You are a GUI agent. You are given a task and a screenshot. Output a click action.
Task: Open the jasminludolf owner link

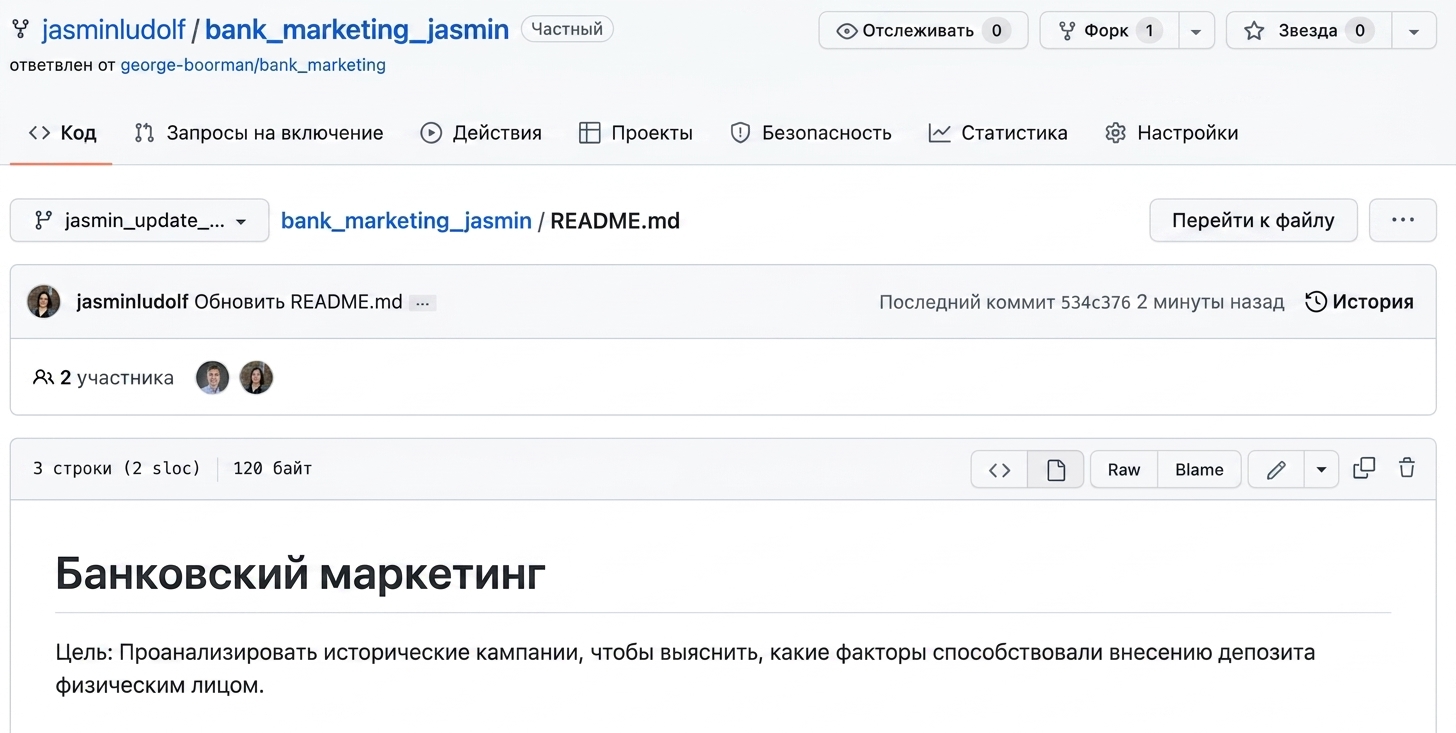113,30
